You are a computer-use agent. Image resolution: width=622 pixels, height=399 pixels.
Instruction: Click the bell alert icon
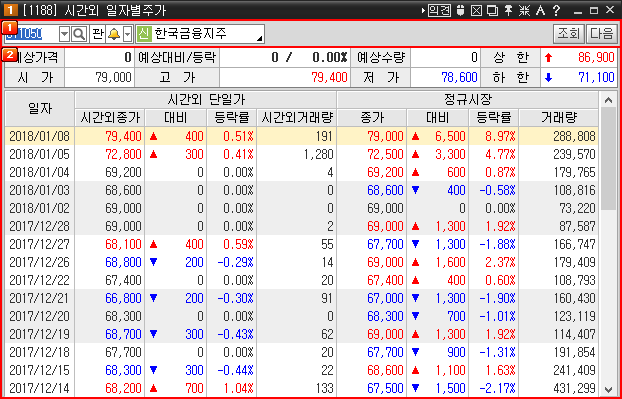coord(114,35)
